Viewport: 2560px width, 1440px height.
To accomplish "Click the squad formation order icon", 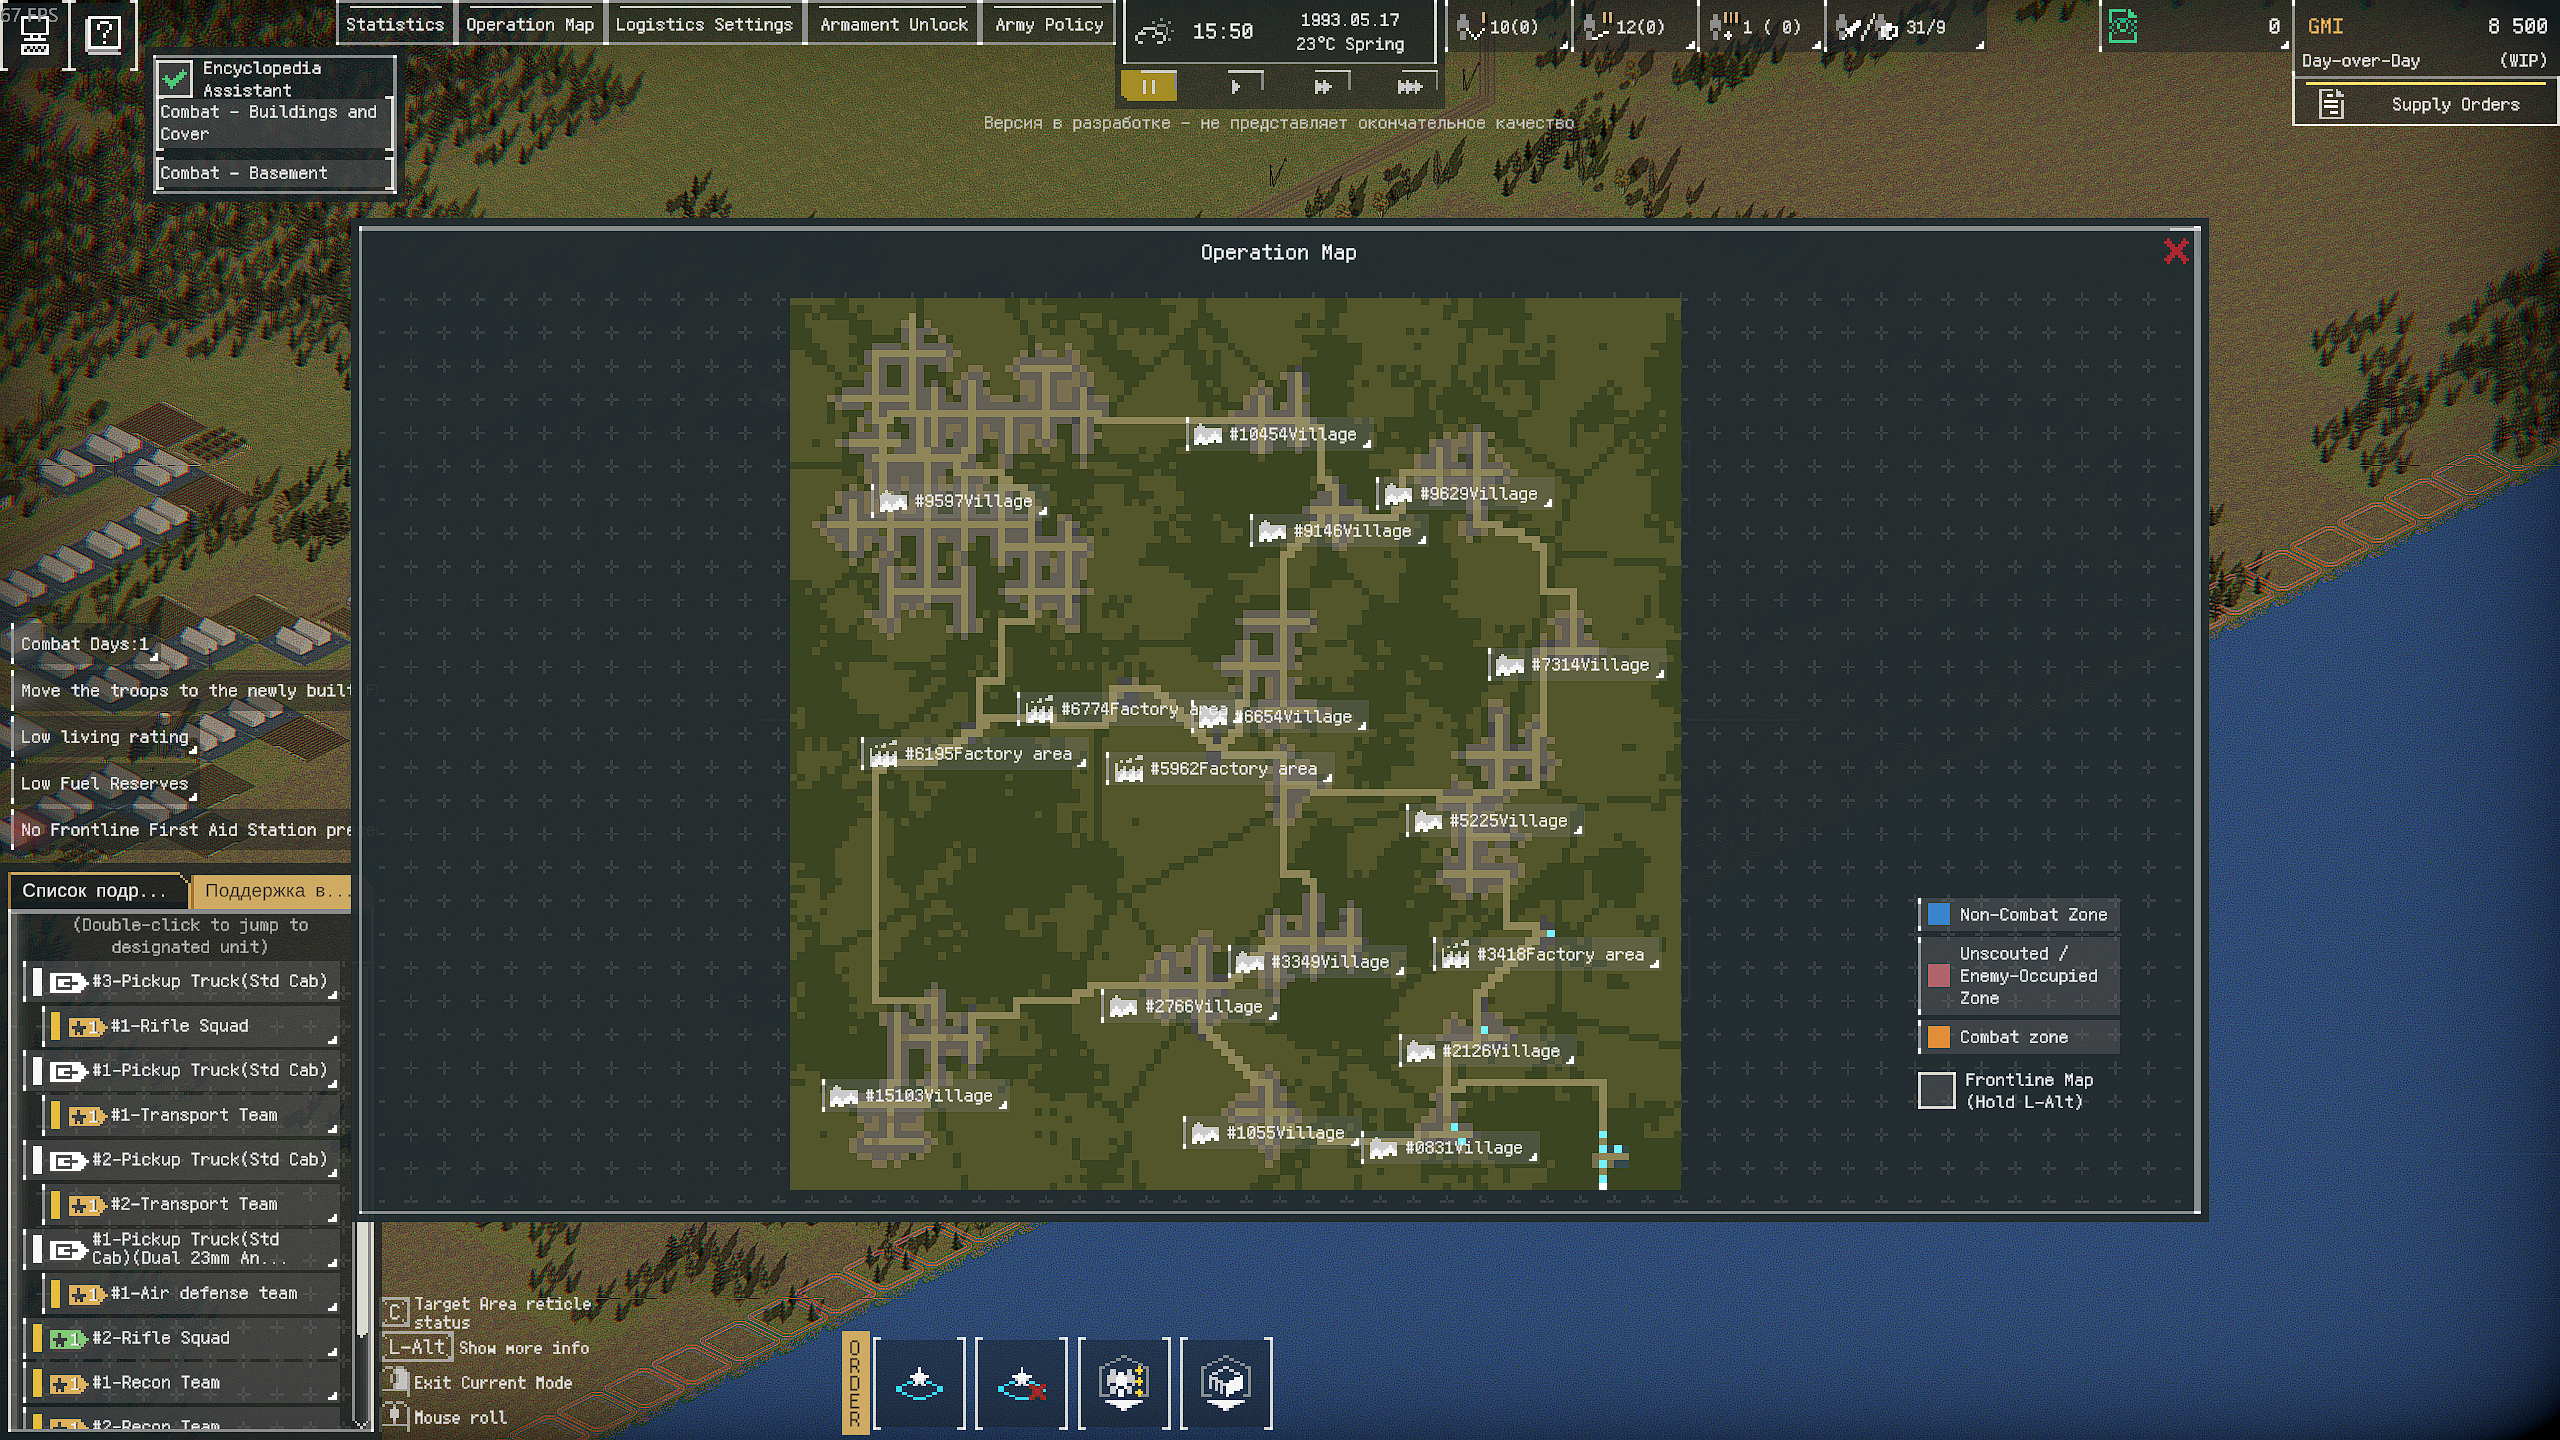I will (x=1124, y=1384).
